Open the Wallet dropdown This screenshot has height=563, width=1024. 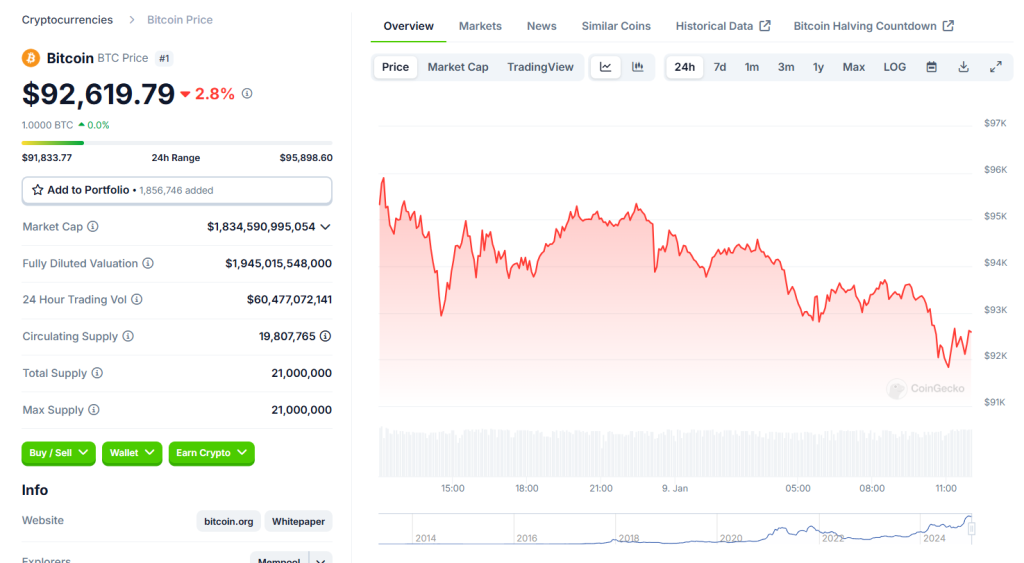132,453
